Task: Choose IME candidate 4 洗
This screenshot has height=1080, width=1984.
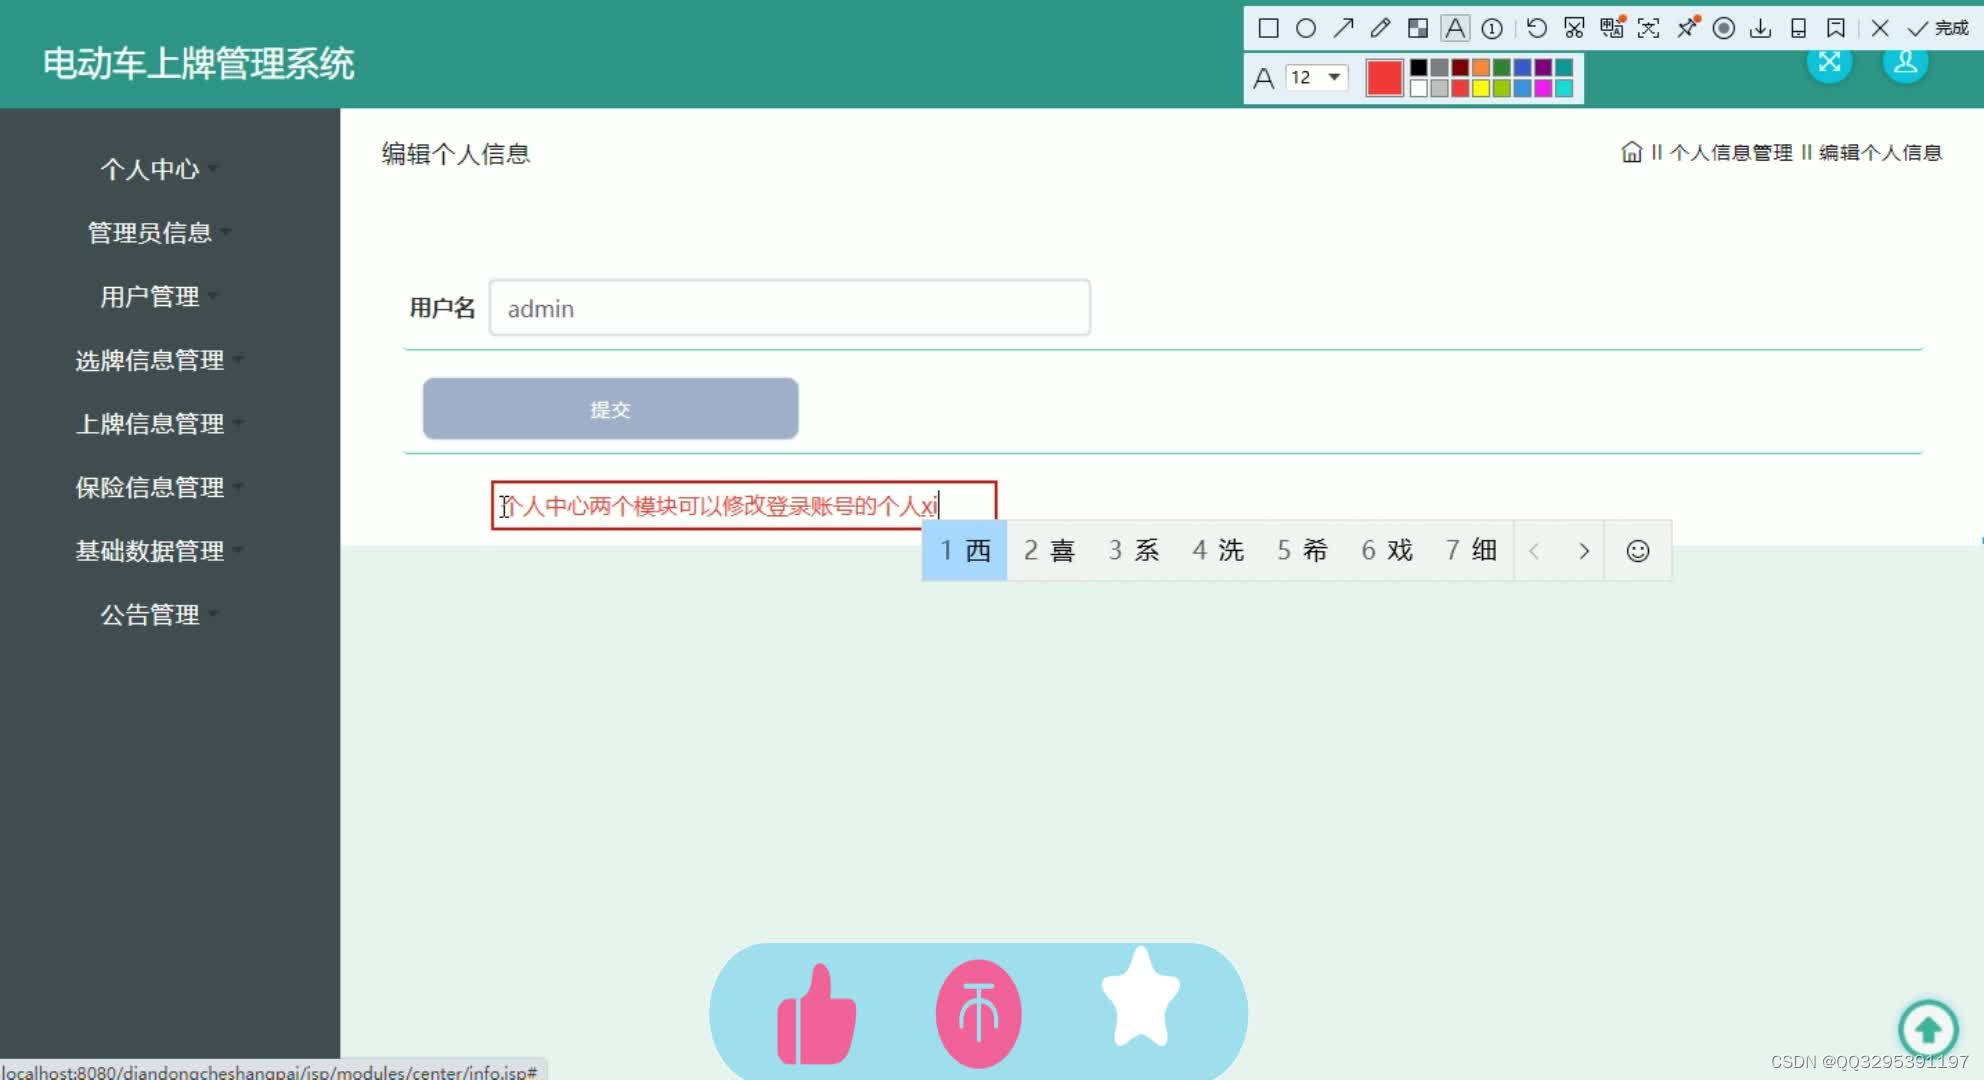Action: (1218, 551)
